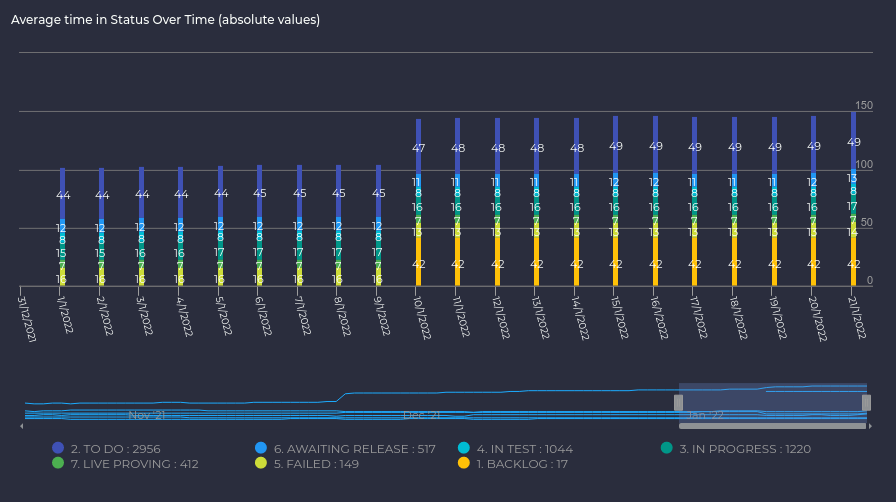Click the lime FAILED legend dot
The width and height of the screenshot is (896, 502).
point(261,463)
